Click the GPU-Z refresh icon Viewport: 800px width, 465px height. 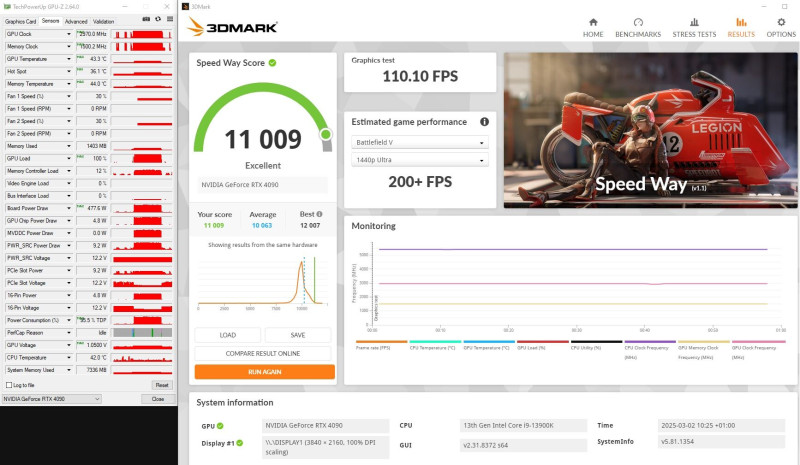(x=158, y=19)
